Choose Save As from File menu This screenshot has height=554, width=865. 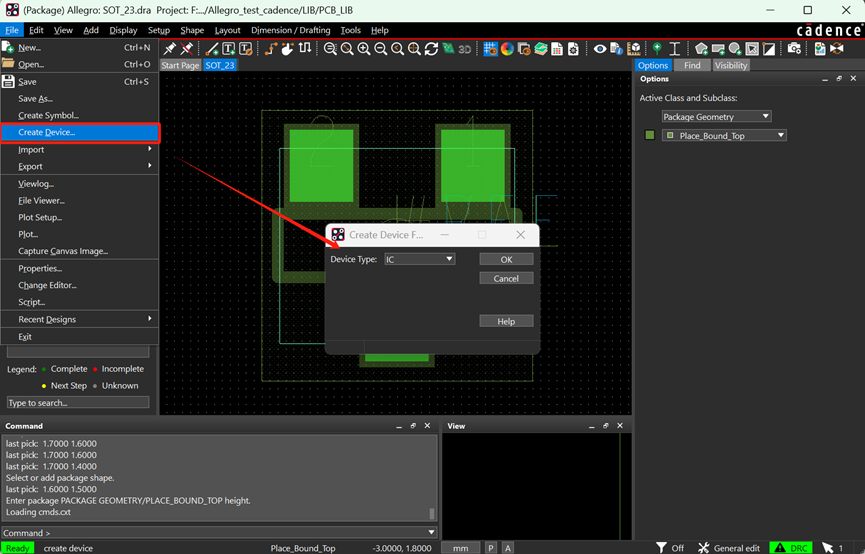pyautogui.click(x=80, y=99)
